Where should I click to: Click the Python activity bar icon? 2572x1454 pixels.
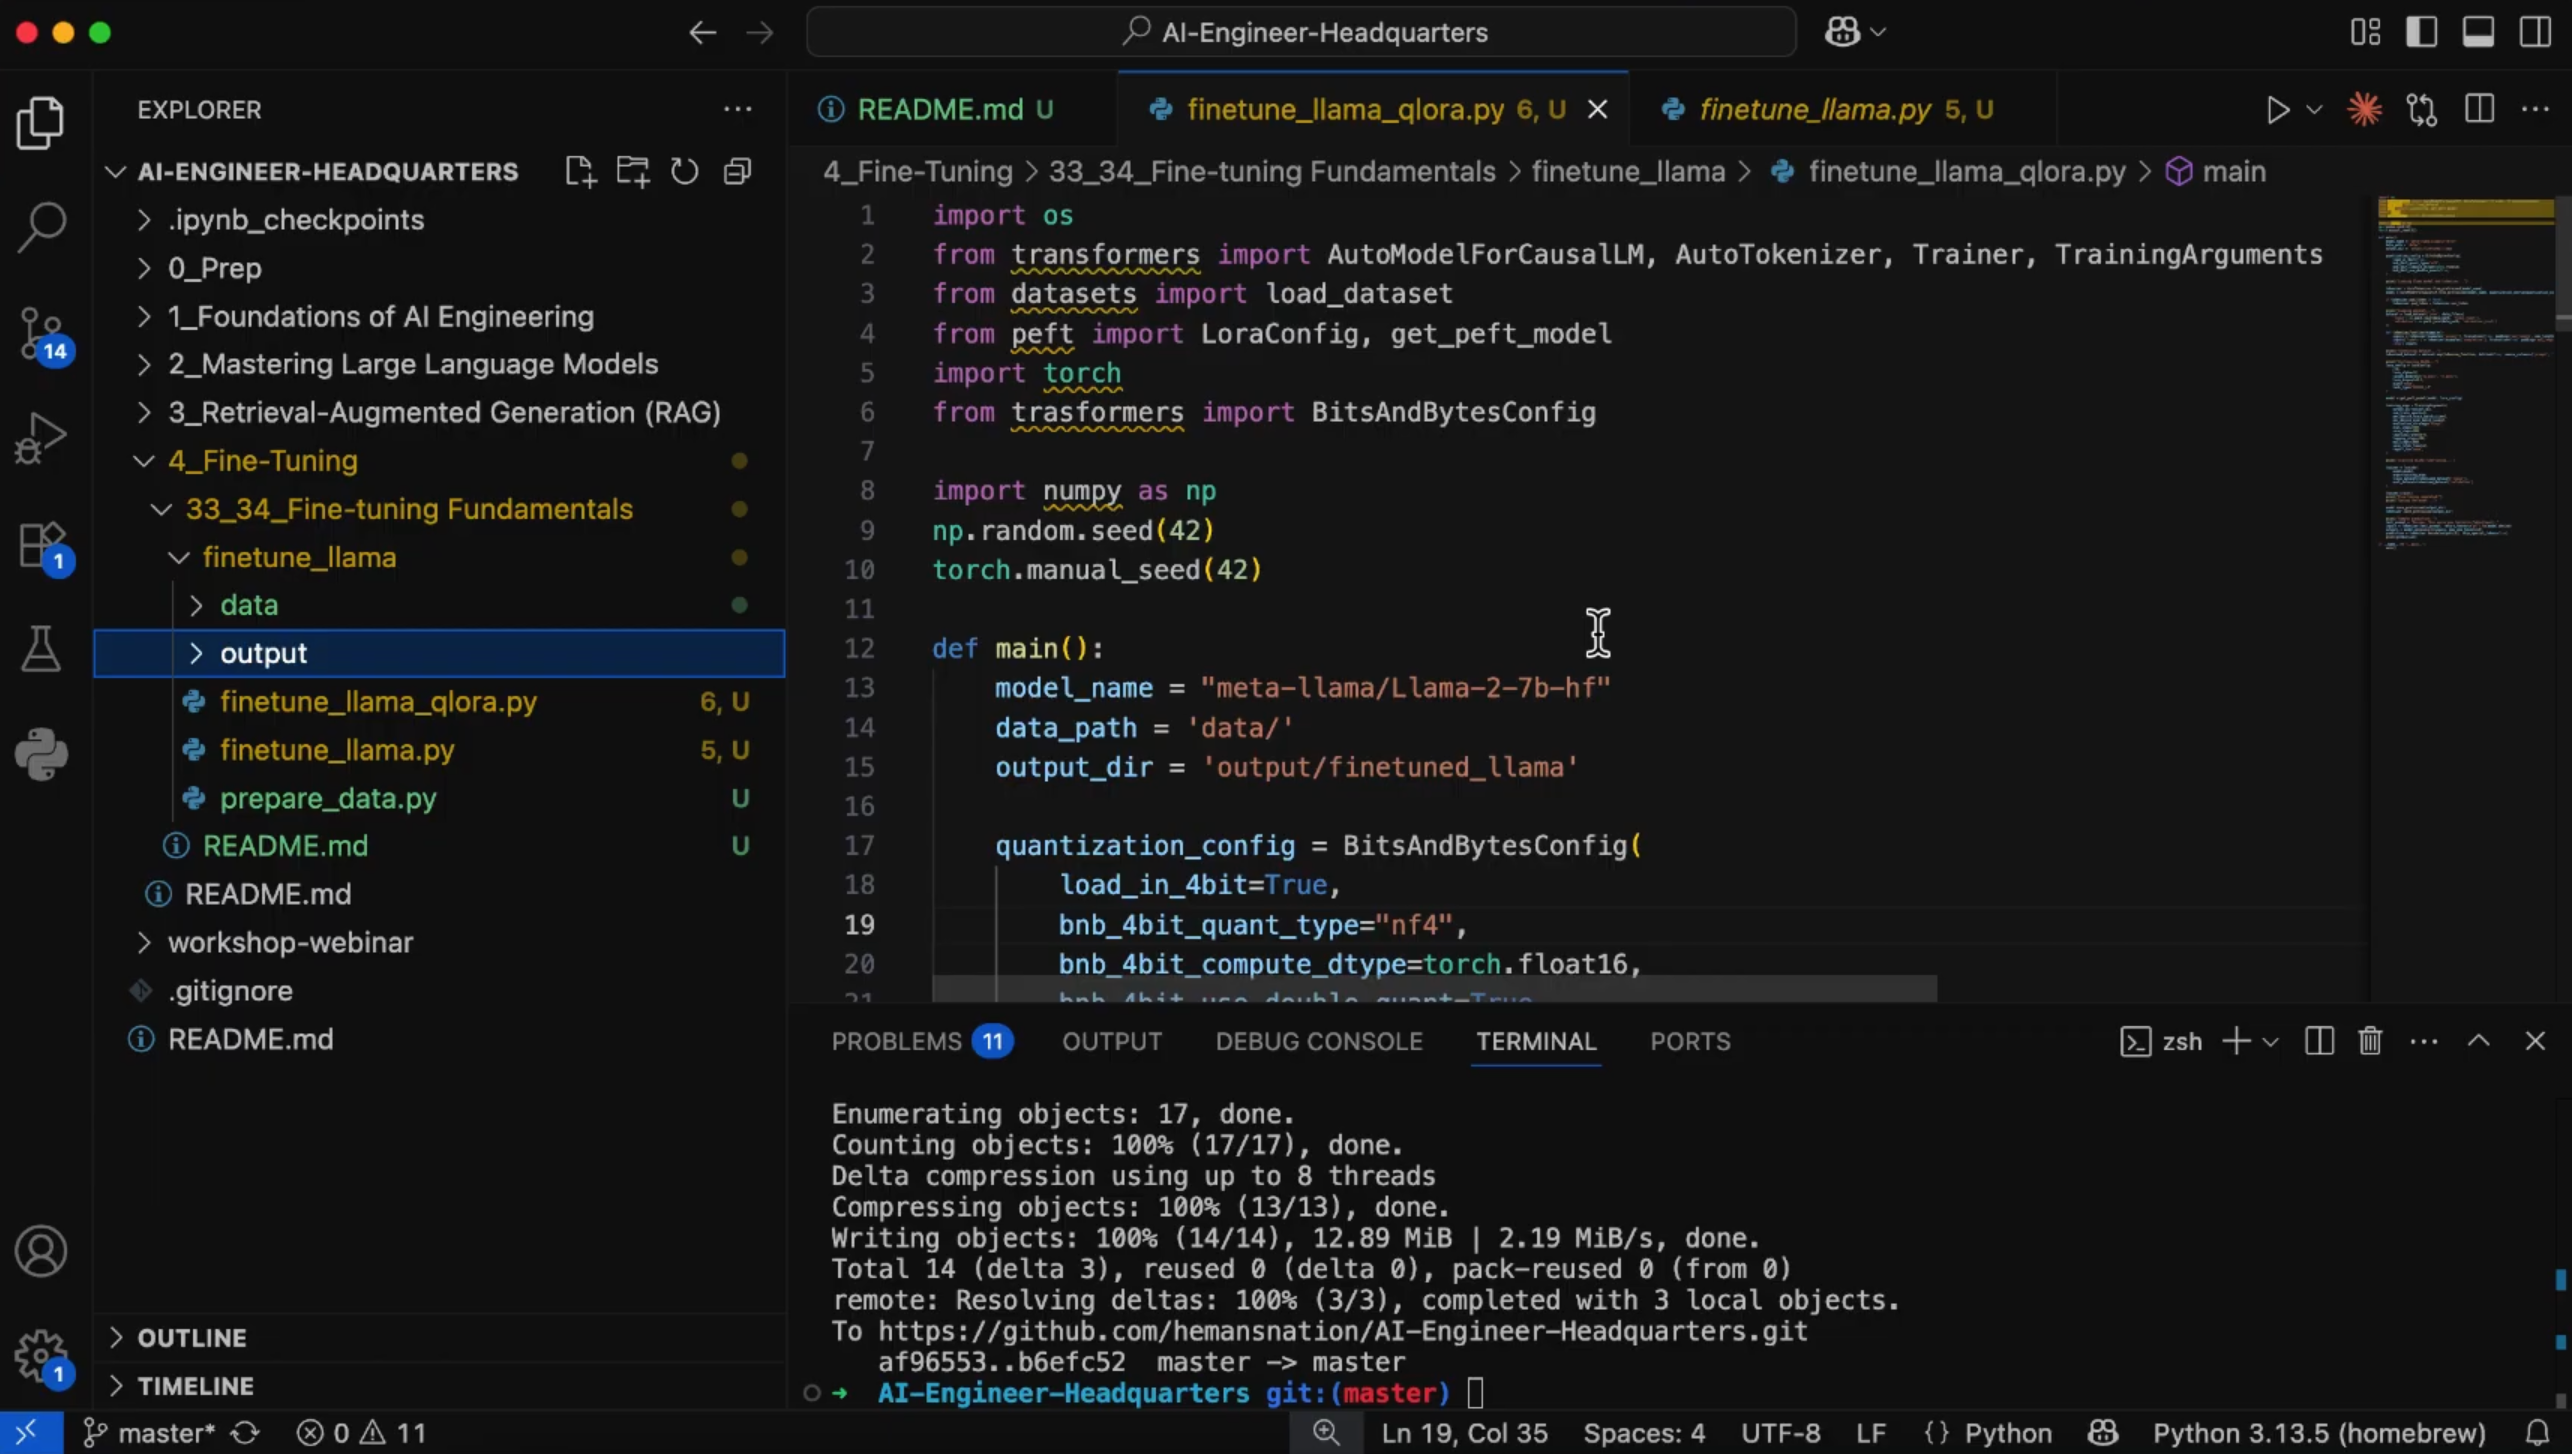pos(41,754)
